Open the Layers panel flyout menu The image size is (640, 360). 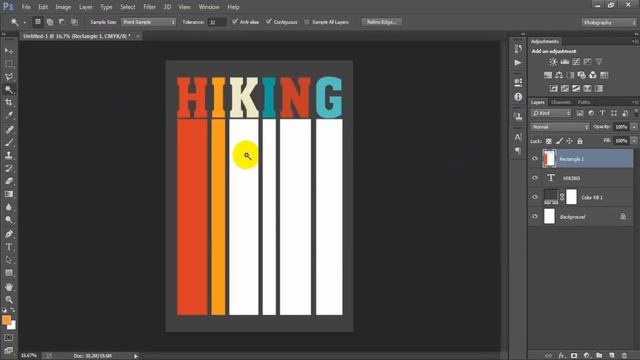635,102
